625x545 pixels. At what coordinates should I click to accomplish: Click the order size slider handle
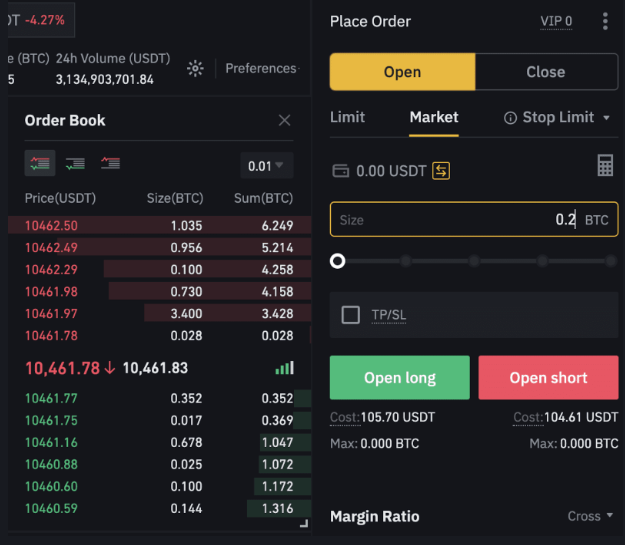338,261
